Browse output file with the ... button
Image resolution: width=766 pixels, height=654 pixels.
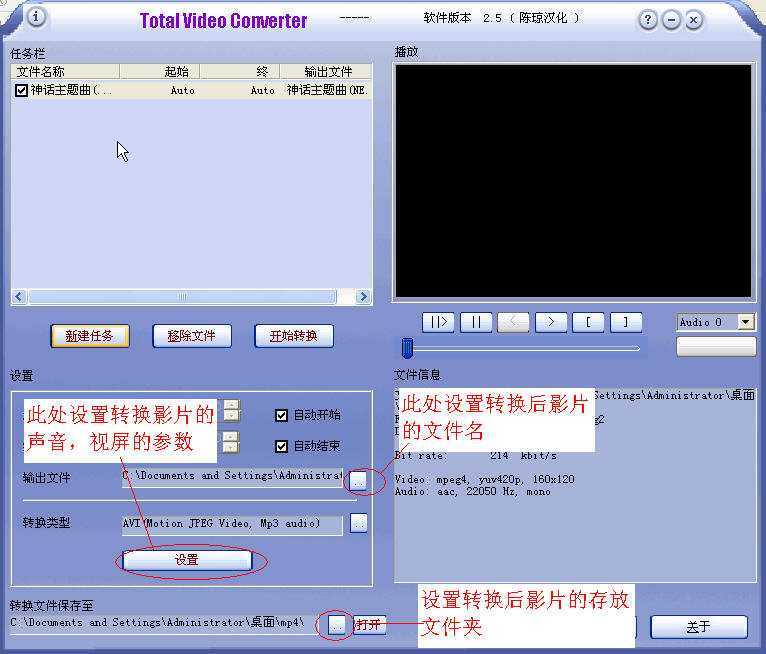coord(359,481)
